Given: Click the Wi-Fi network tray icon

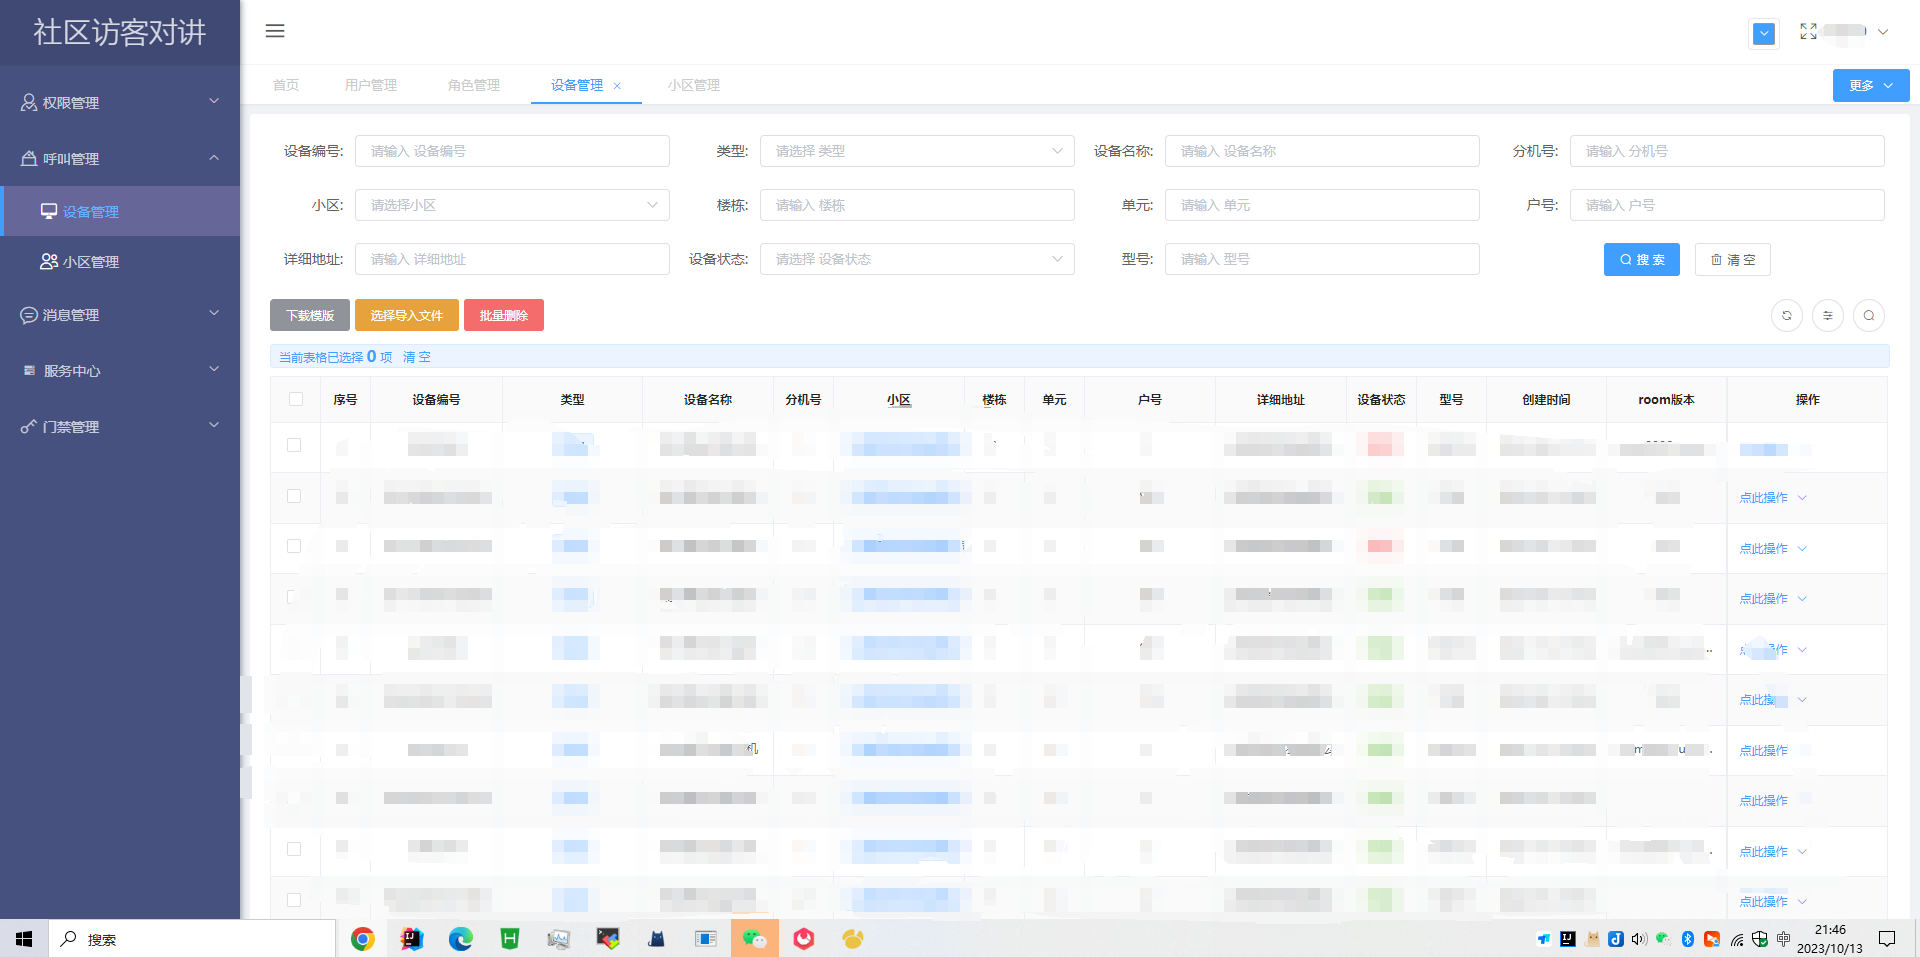Looking at the screenshot, I should point(1737,939).
